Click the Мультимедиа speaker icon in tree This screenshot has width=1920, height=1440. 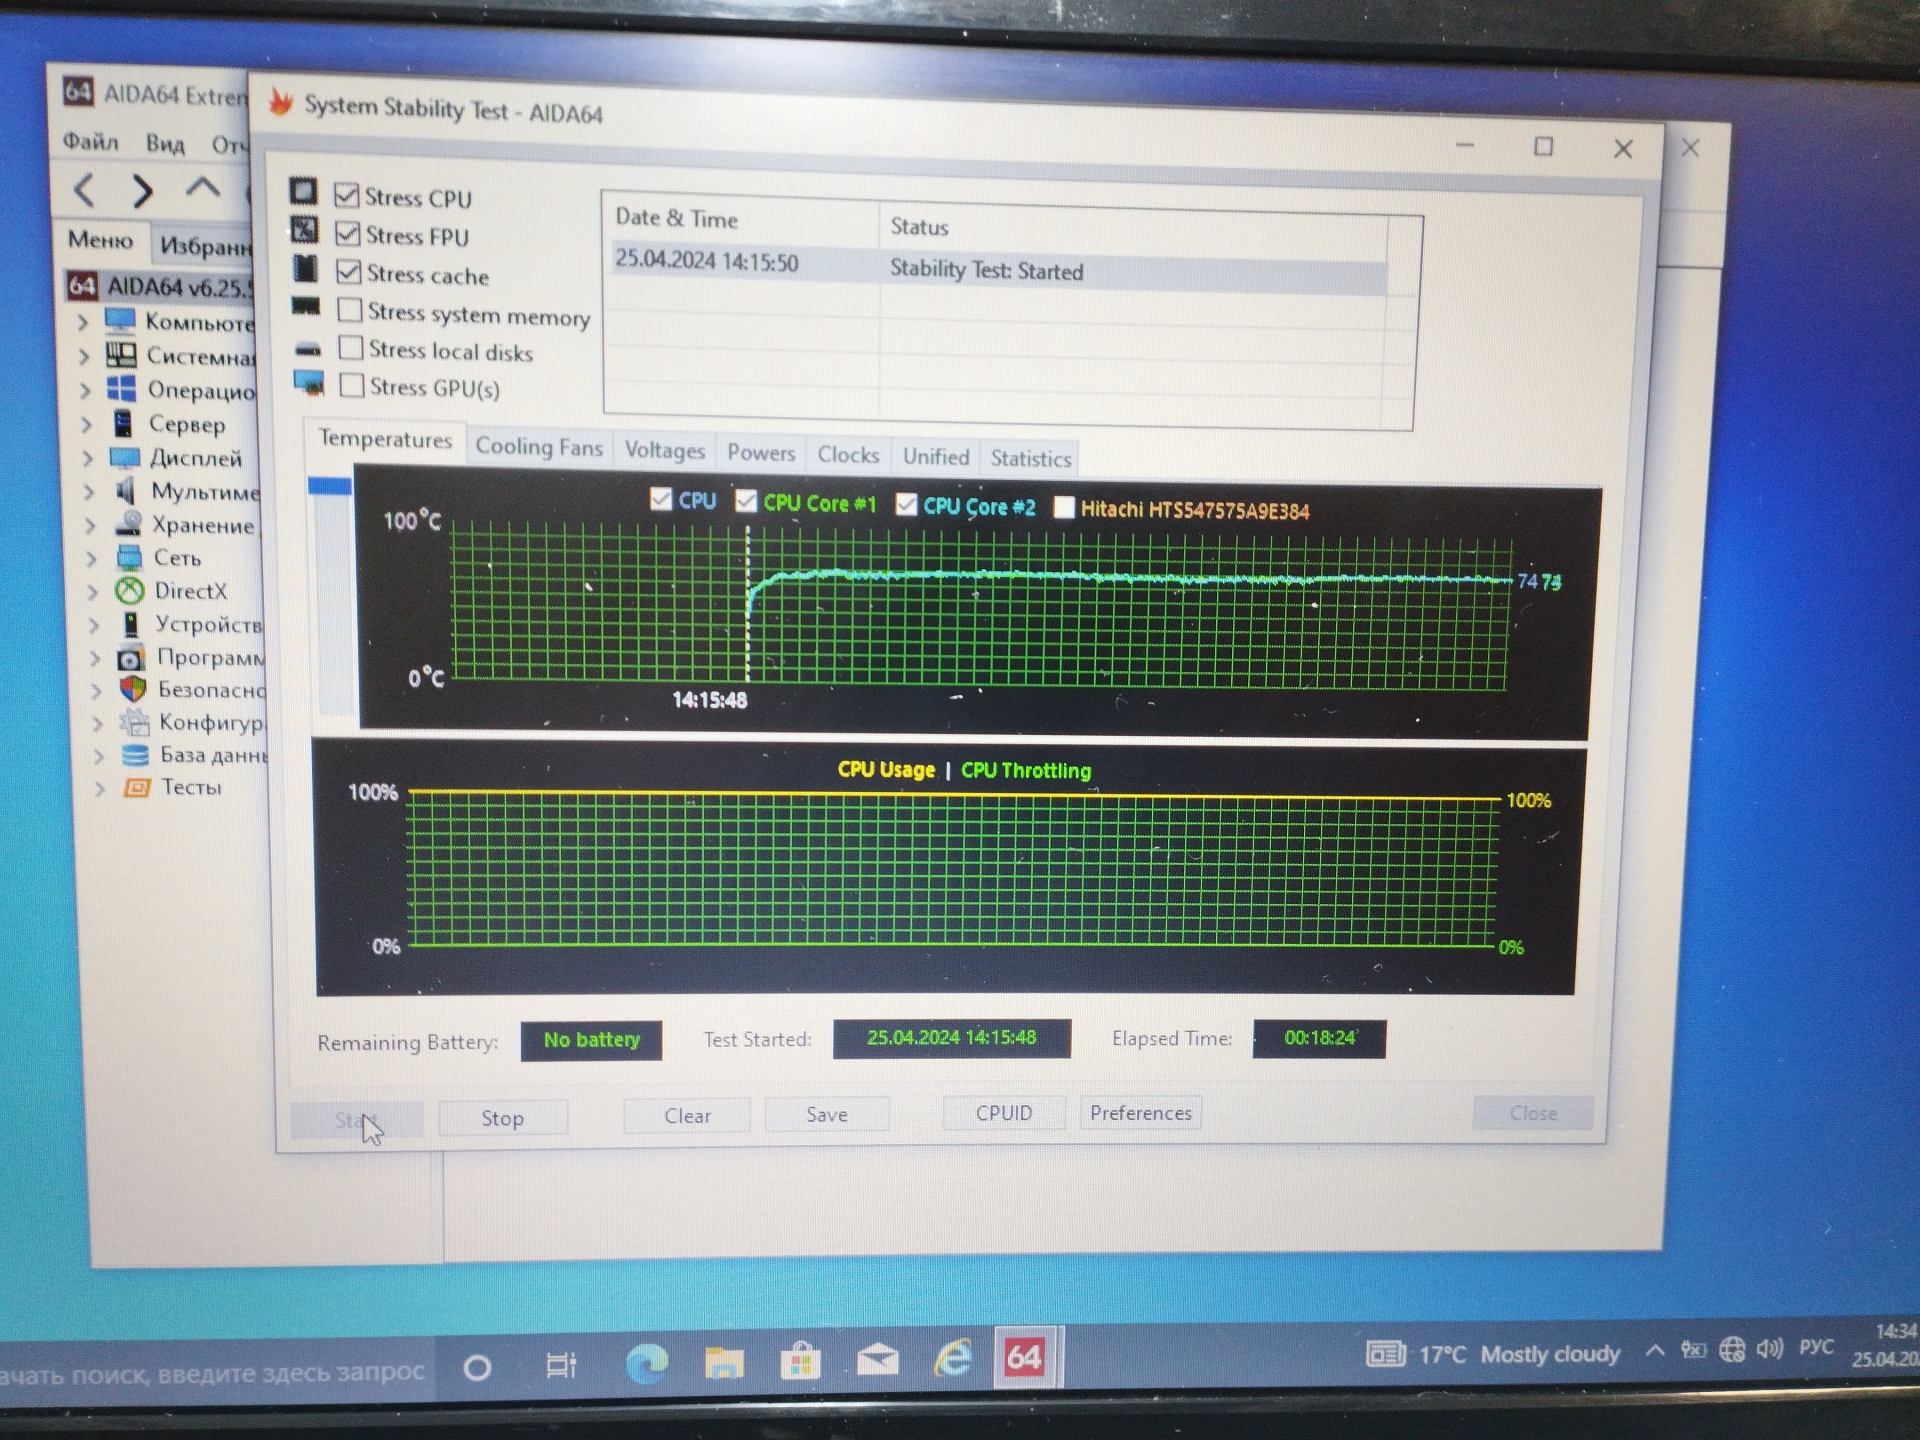click(x=126, y=490)
